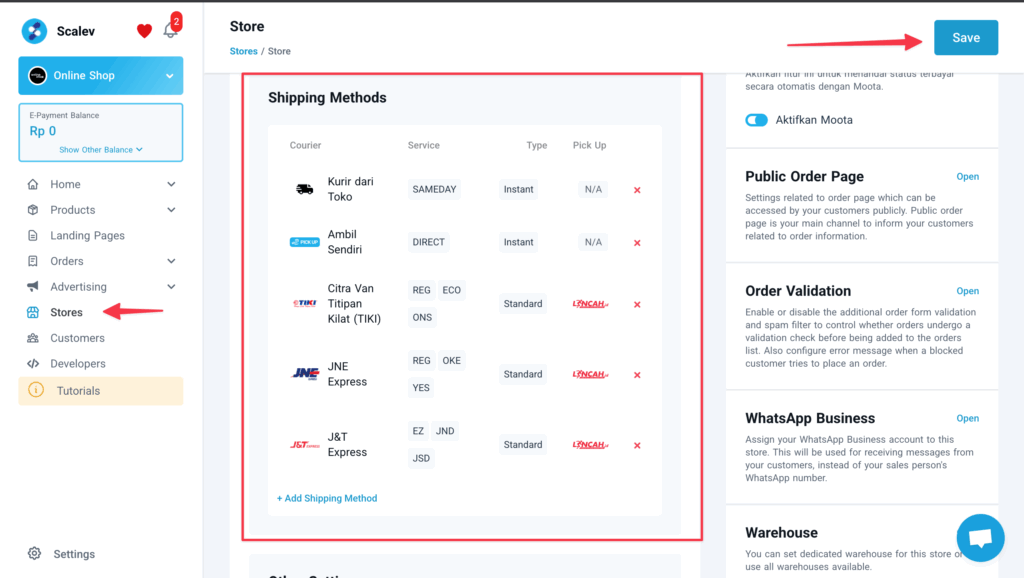Click Add Shipping Method link

[x=327, y=498]
